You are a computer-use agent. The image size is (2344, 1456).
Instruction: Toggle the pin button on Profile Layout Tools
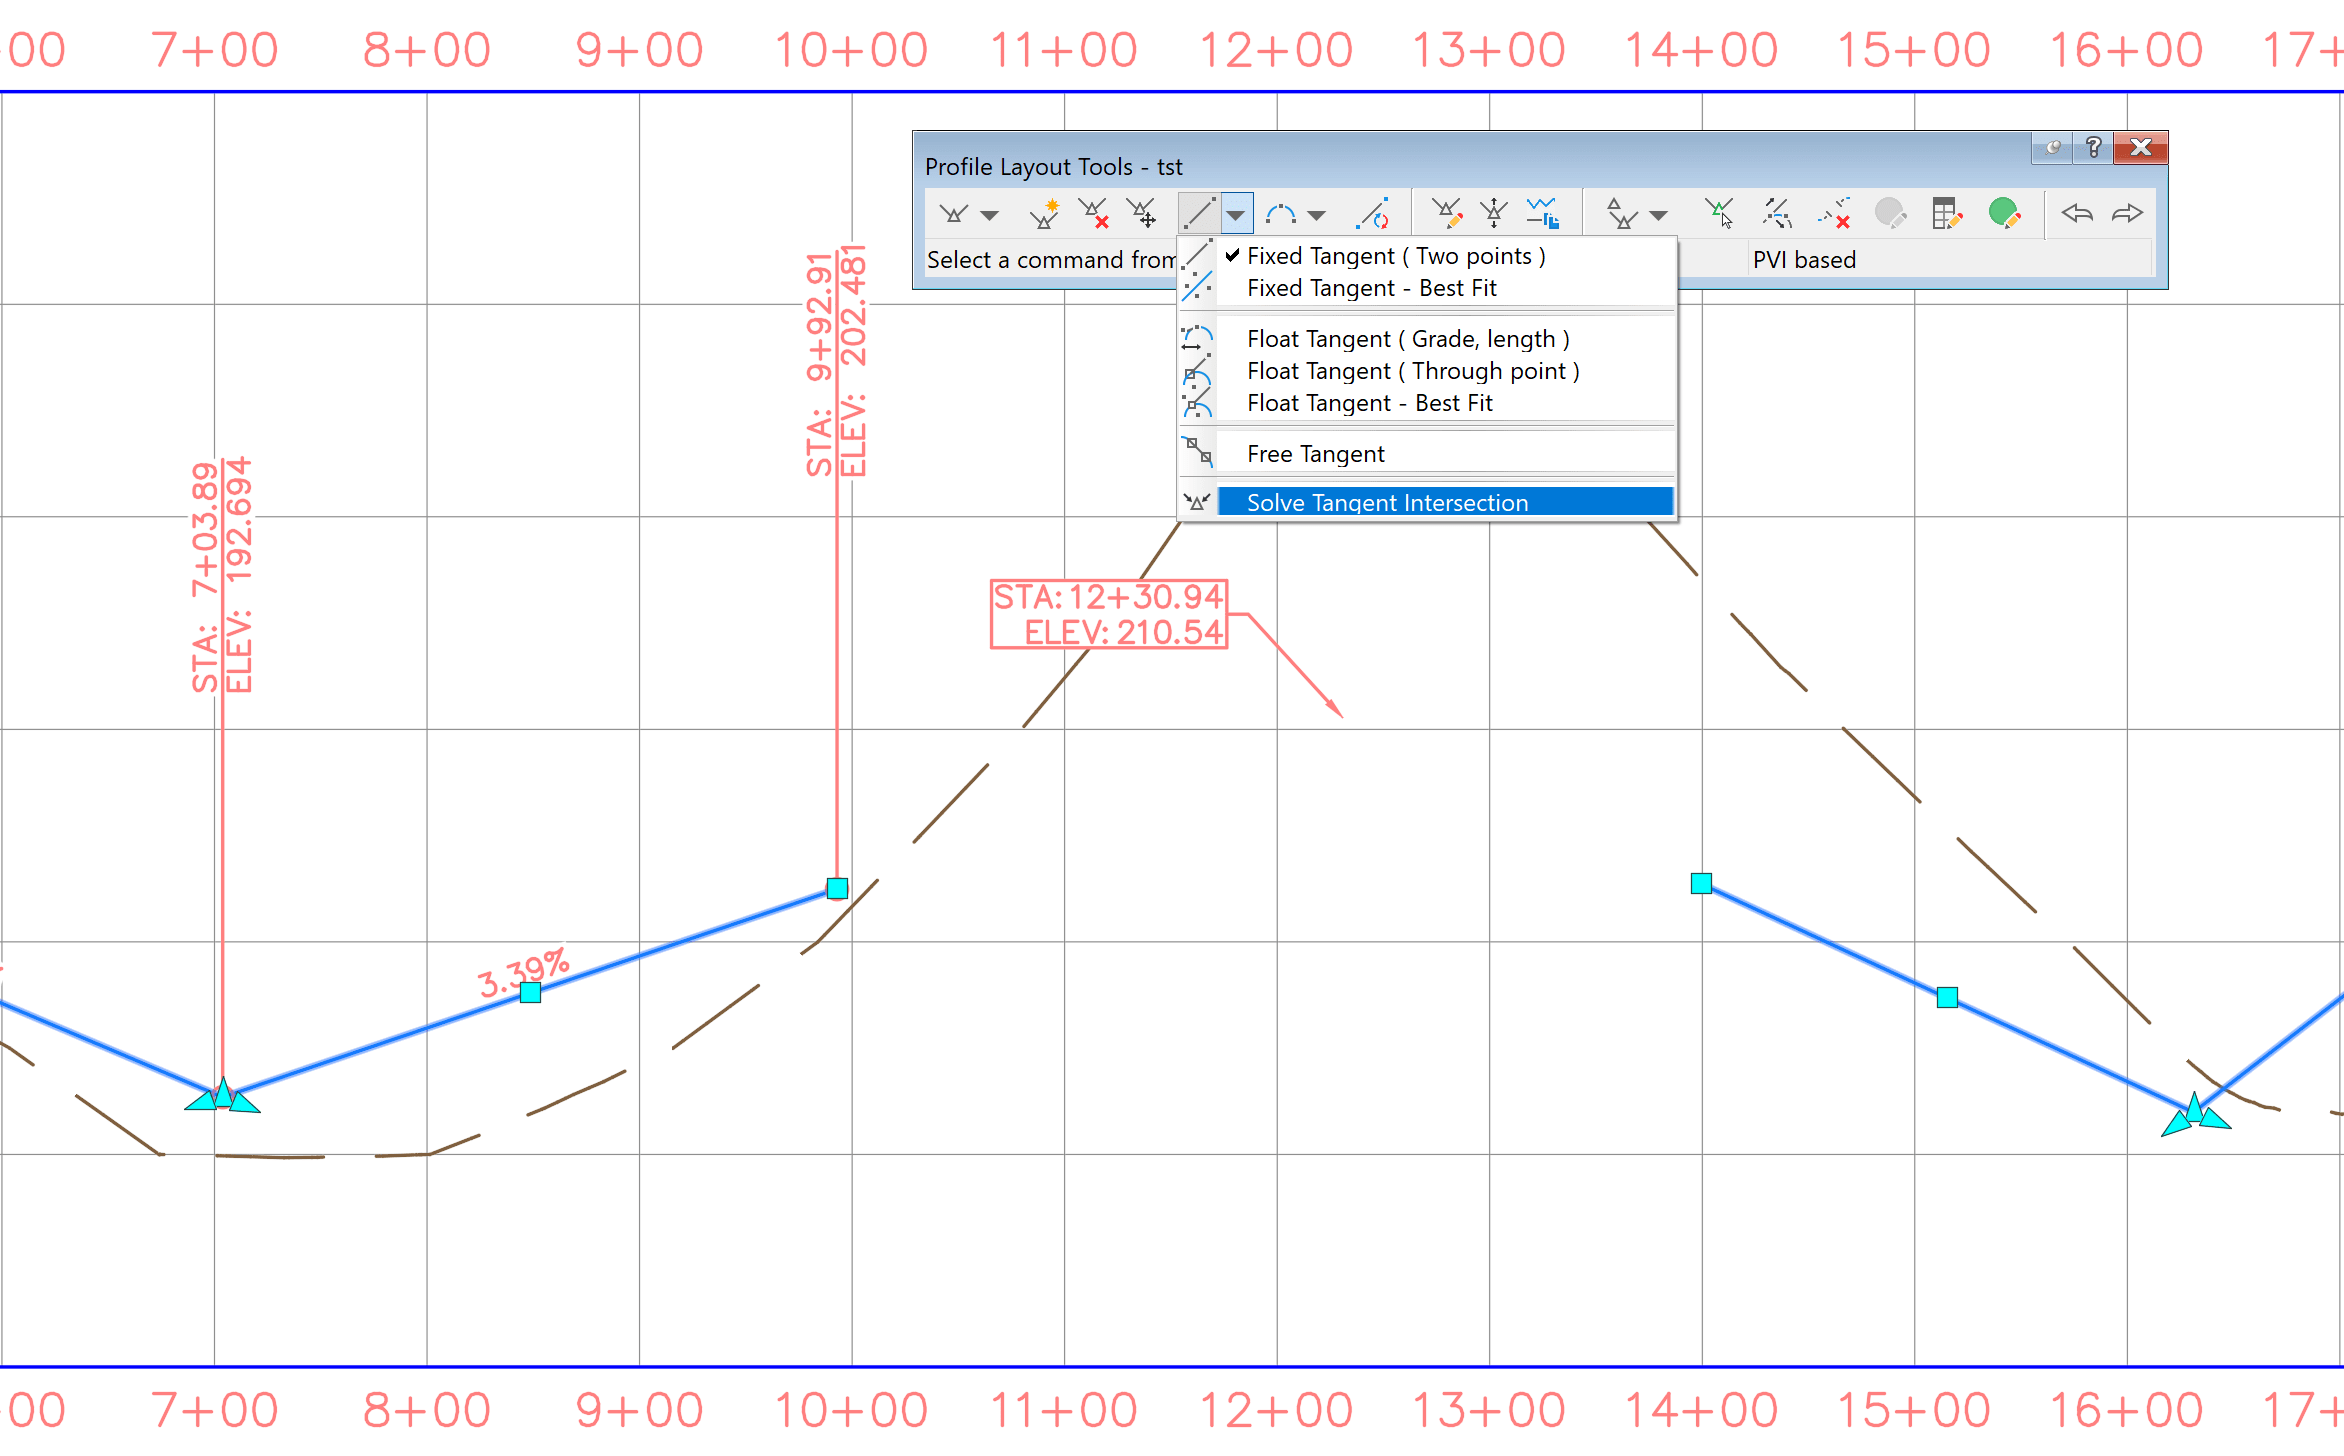(x=2053, y=148)
